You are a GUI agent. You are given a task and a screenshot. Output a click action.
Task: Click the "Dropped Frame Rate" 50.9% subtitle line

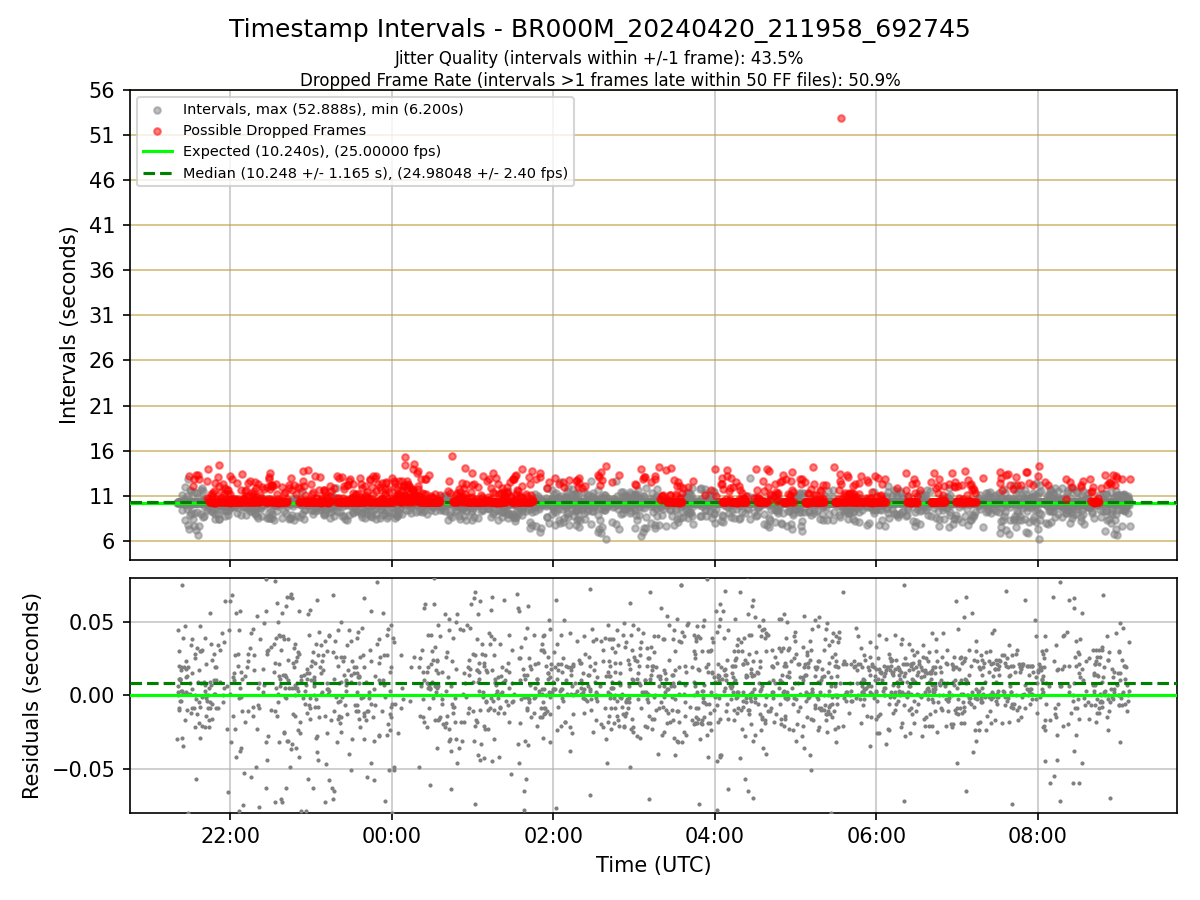click(600, 80)
